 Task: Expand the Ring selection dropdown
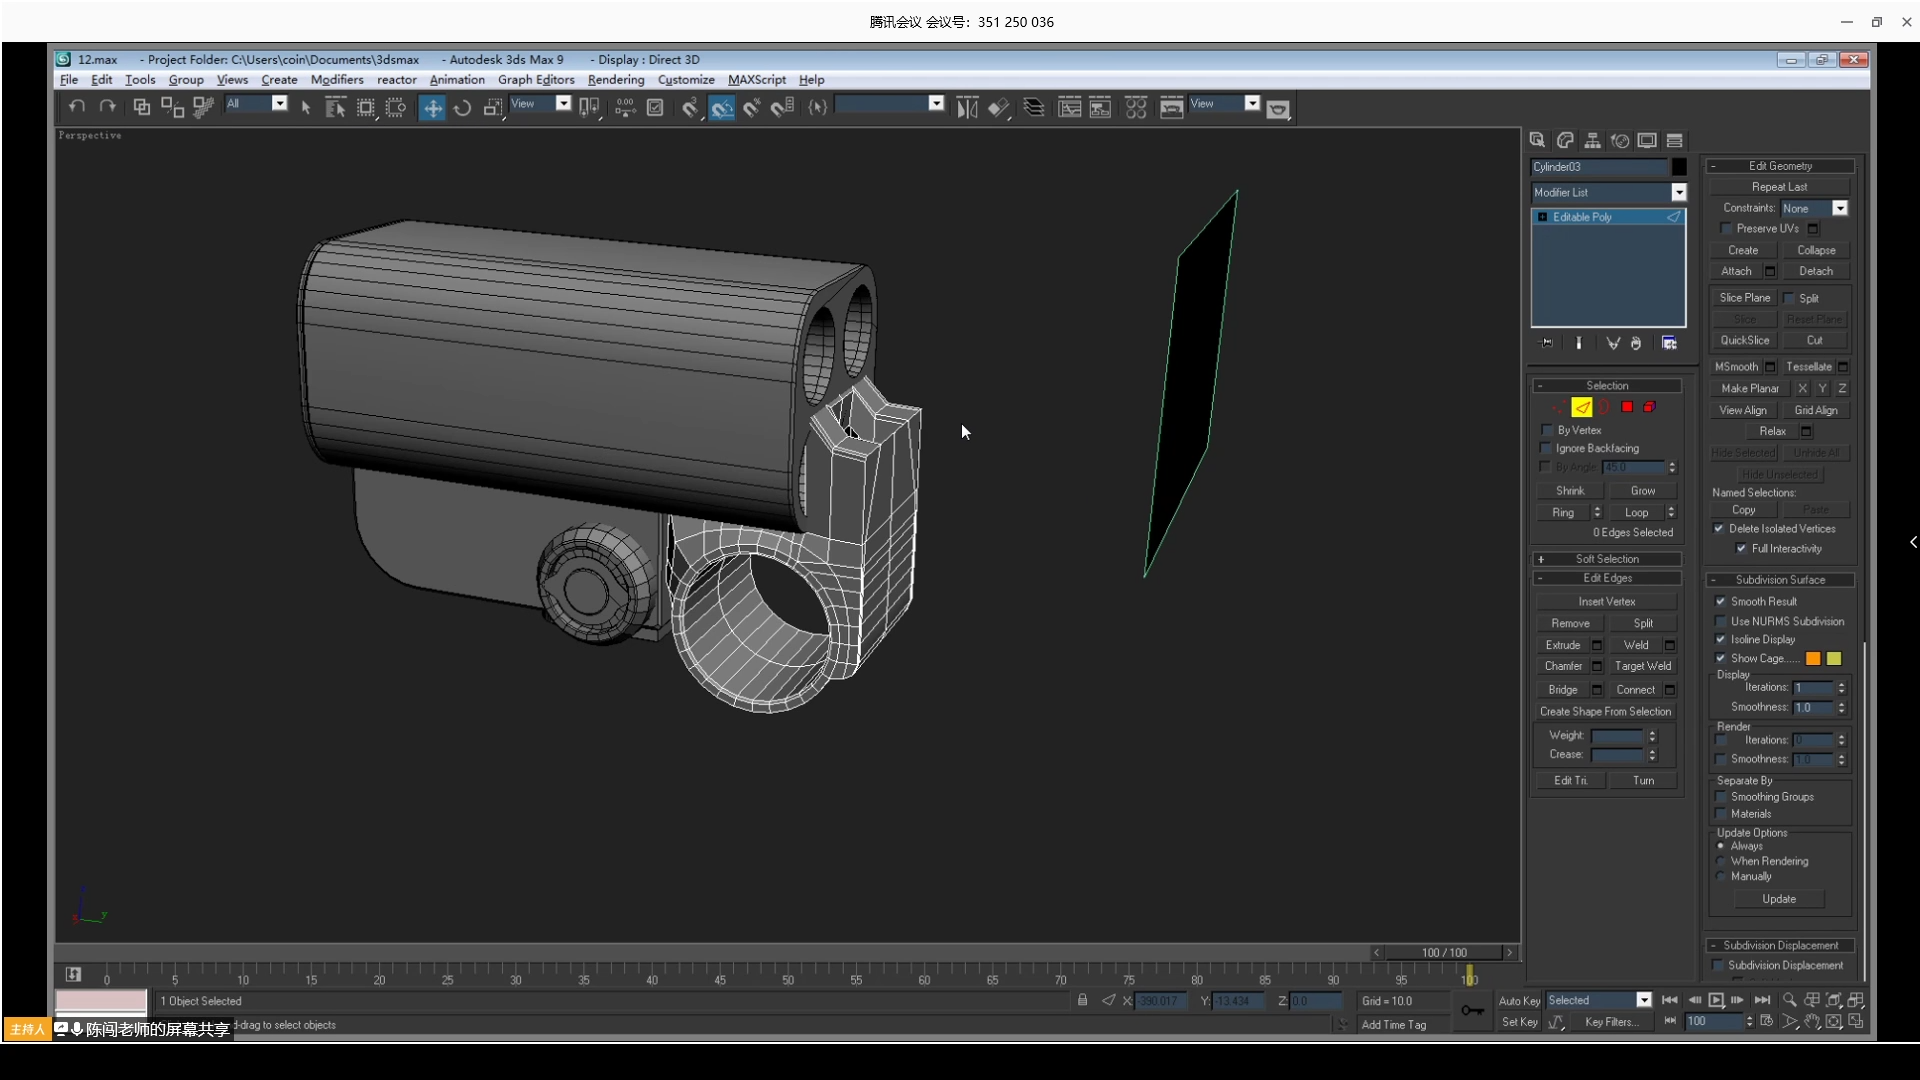[x=1594, y=512]
